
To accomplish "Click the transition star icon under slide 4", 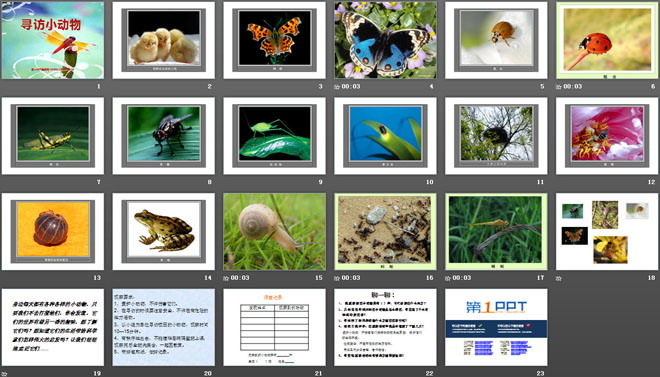I will [x=337, y=87].
